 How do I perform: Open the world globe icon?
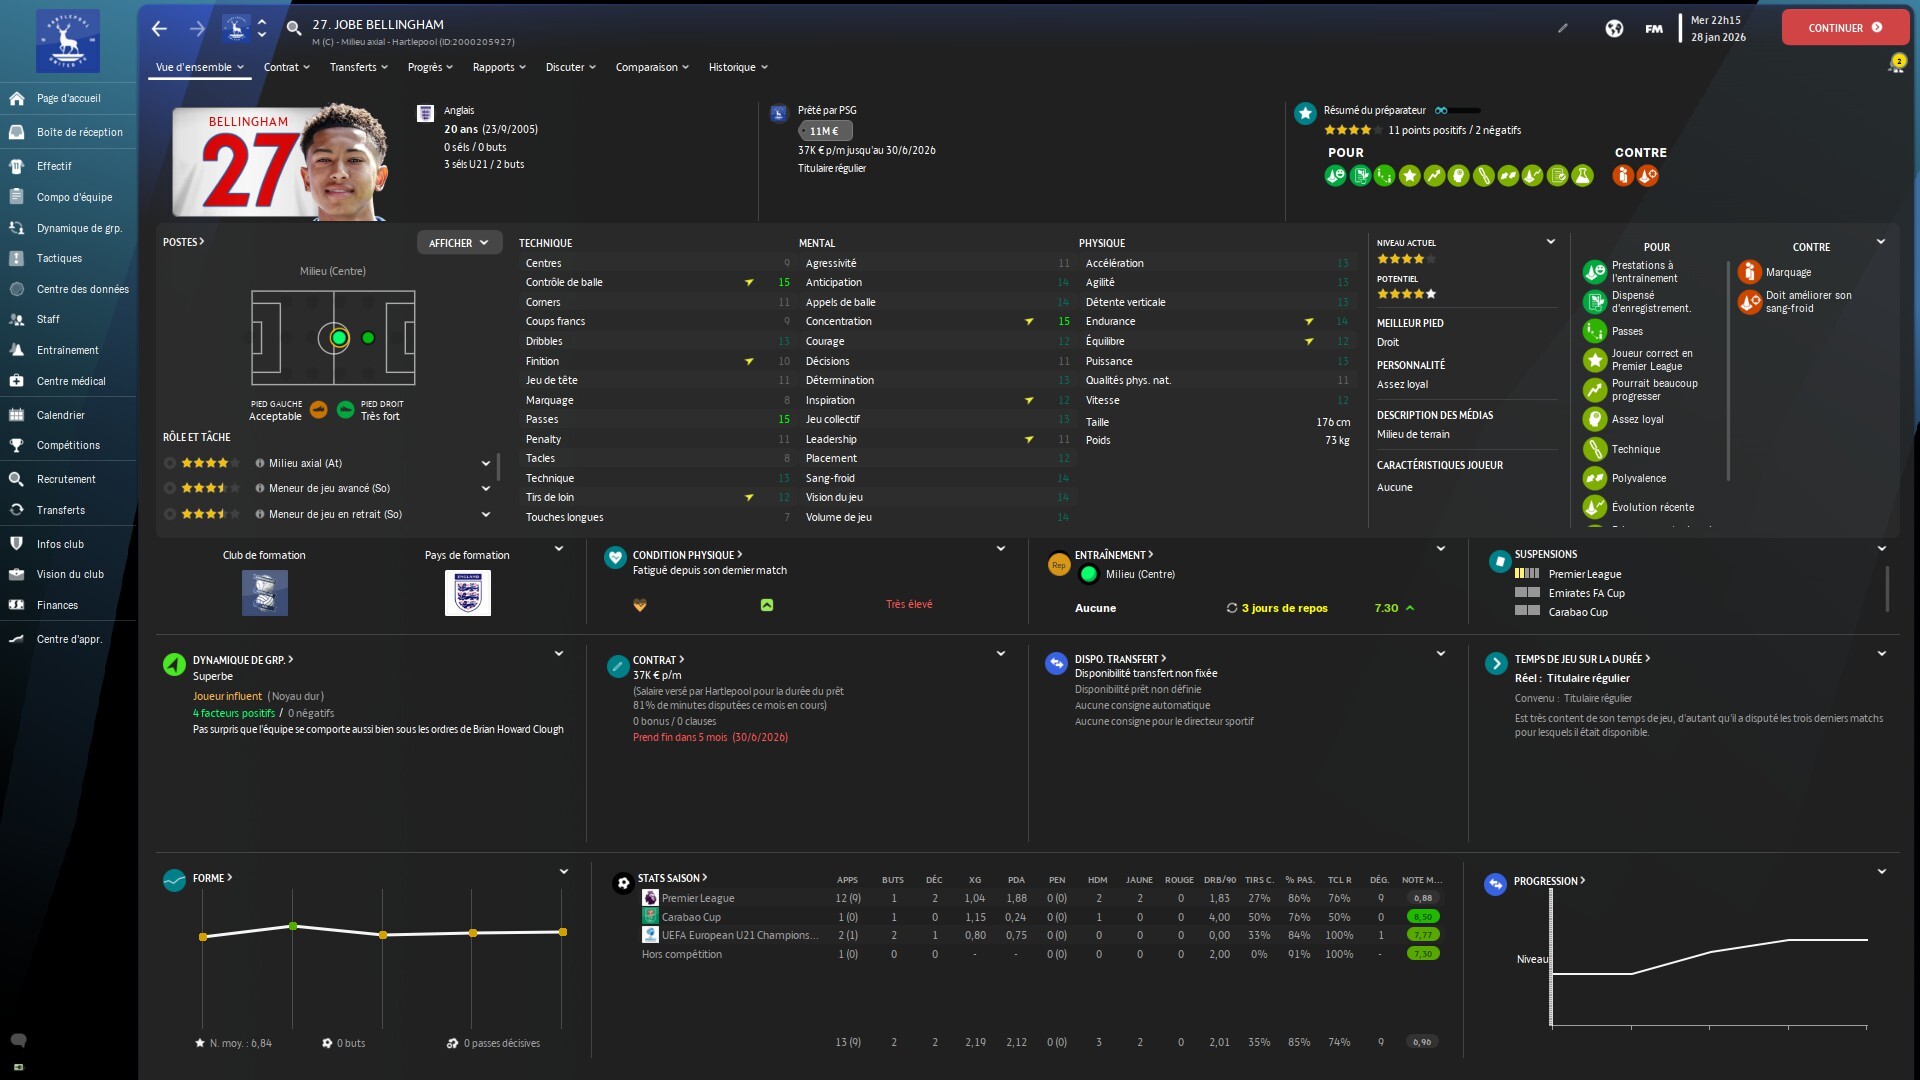1614,28
